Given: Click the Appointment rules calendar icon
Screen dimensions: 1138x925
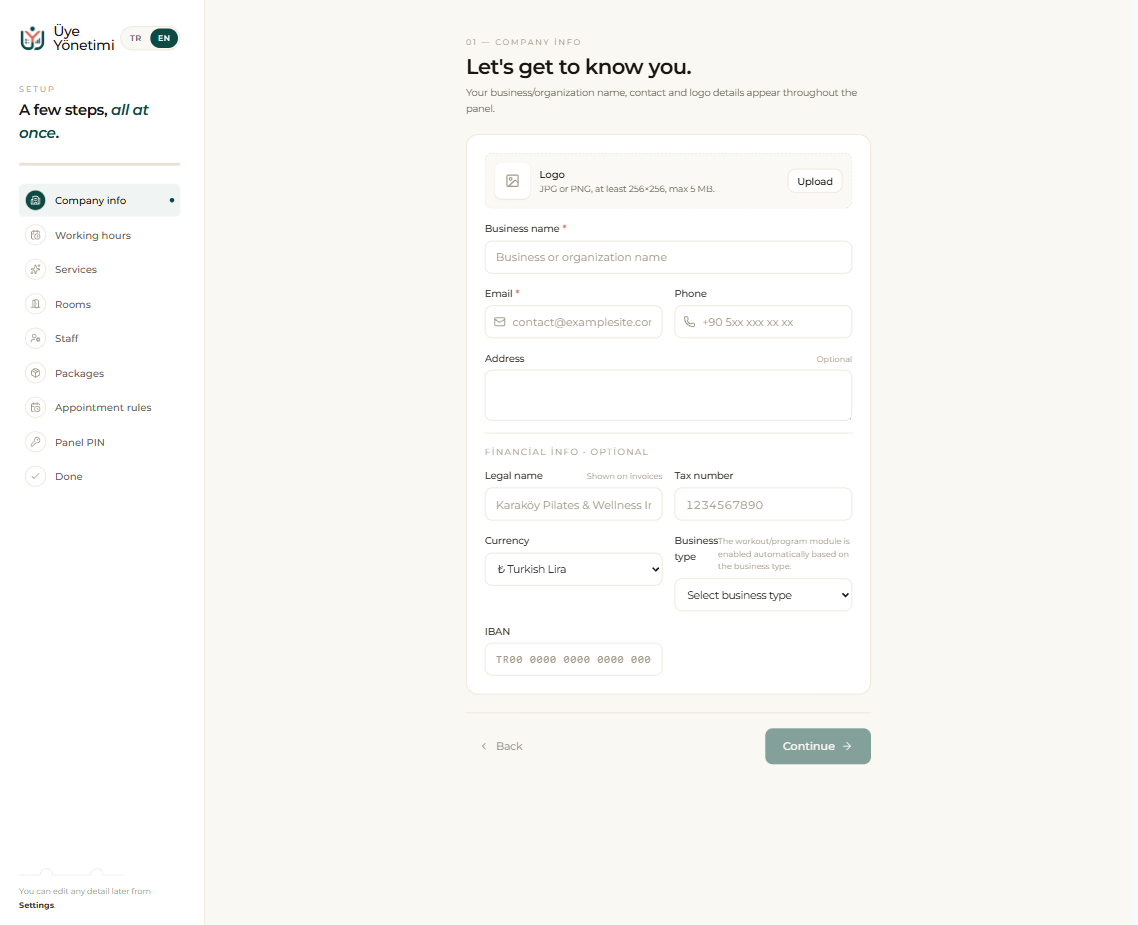Looking at the screenshot, I should pyautogui.click(x=36, y=407).
